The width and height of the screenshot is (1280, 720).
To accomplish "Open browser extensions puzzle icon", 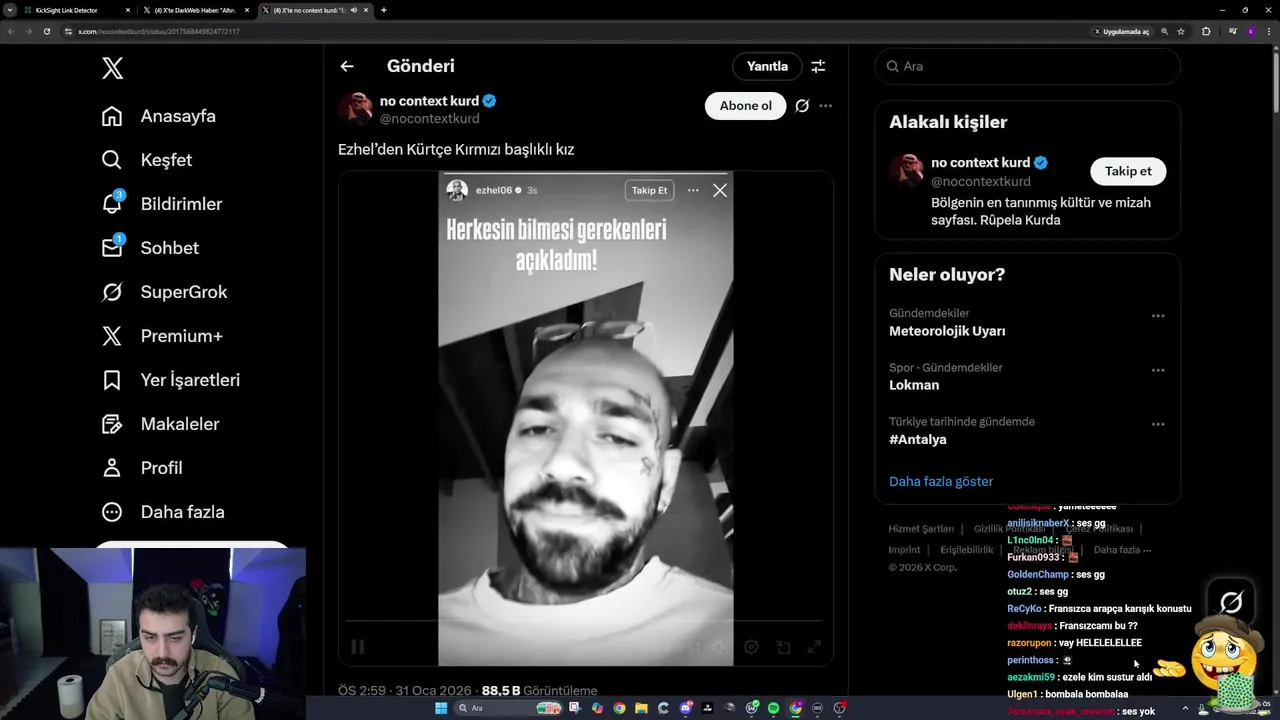I will point(1206,31).
